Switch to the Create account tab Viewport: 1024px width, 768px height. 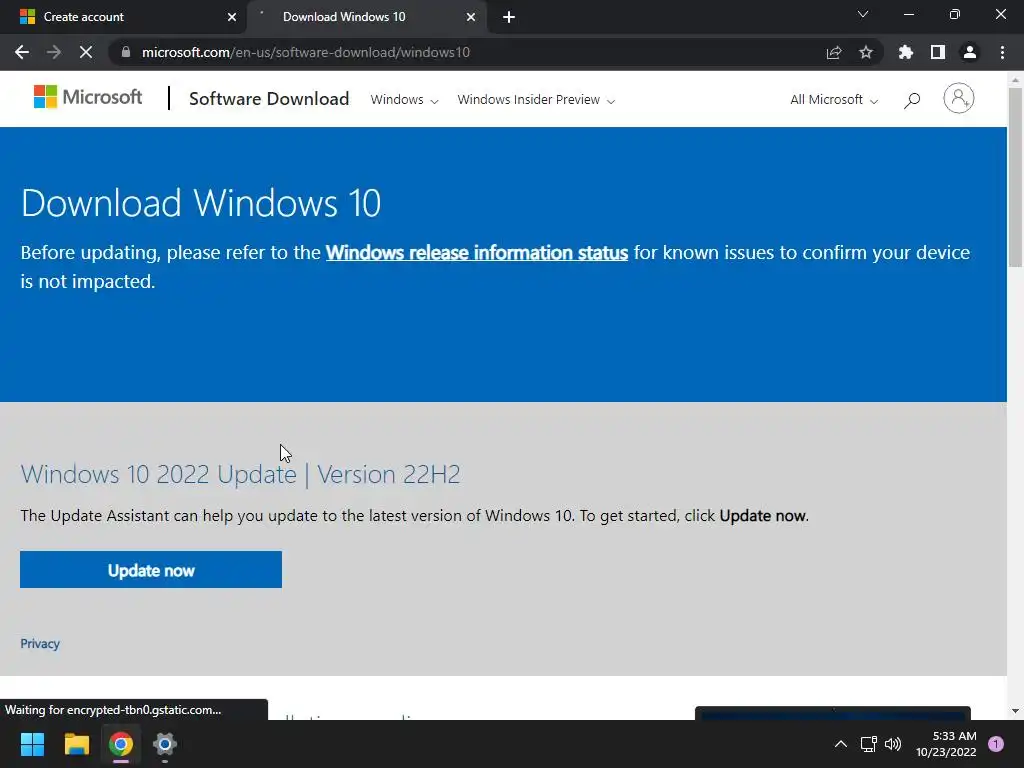123,17
